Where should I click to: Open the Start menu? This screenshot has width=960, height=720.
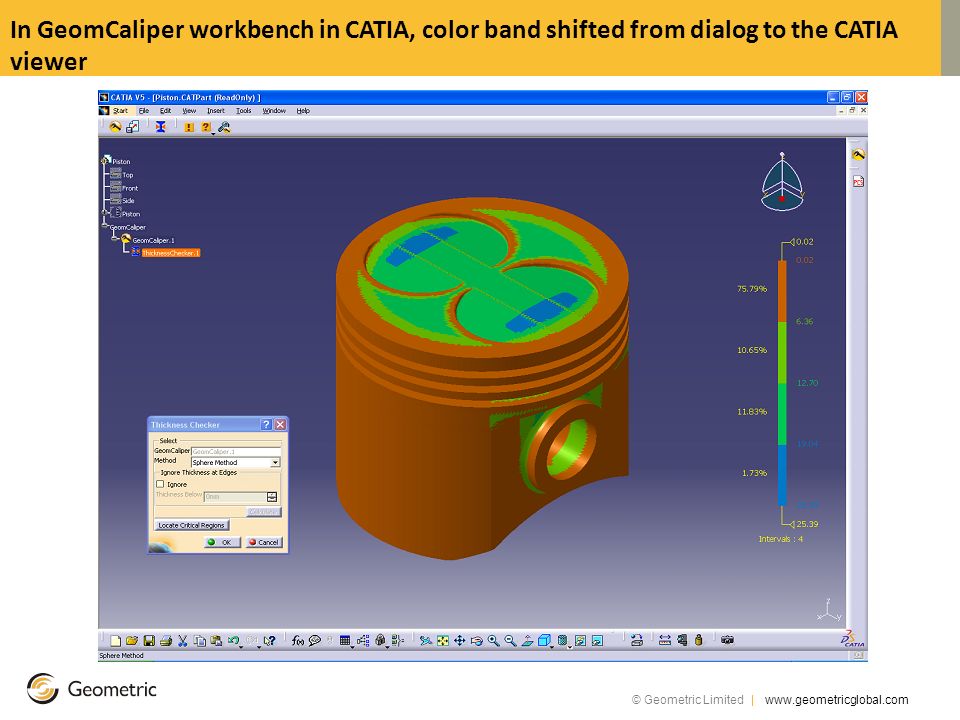click(x=120, y=111)
